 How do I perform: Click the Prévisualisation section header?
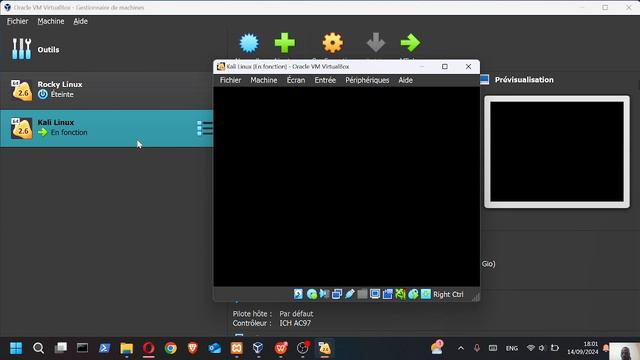(524, 80)
